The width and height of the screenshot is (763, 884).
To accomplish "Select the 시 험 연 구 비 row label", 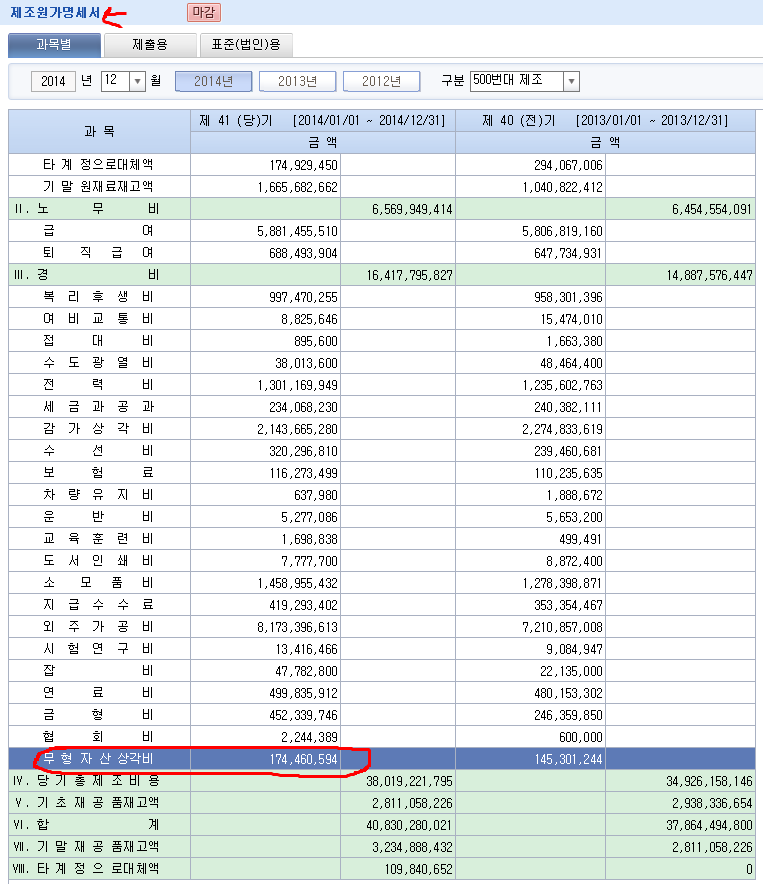I will (x=98, y=648).
